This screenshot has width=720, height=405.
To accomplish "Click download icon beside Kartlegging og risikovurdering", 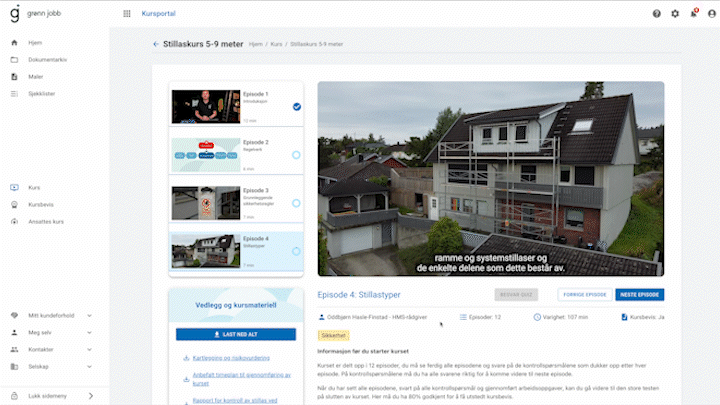I will (x=186, y=358).
